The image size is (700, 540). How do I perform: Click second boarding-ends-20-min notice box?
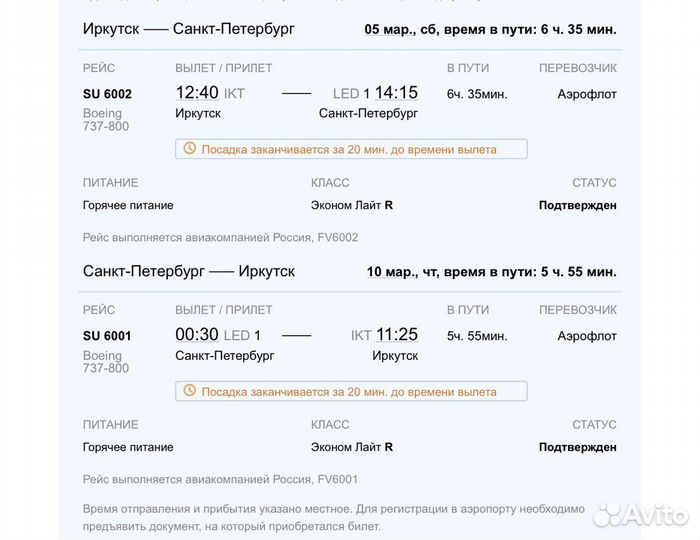(x=351, y=391)
